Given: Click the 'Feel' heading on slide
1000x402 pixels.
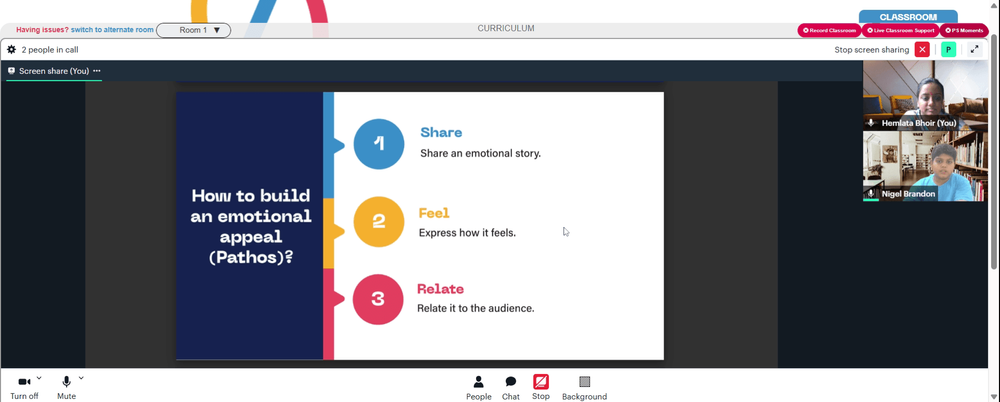Looking at the screenshot, I should coord(434,213).
